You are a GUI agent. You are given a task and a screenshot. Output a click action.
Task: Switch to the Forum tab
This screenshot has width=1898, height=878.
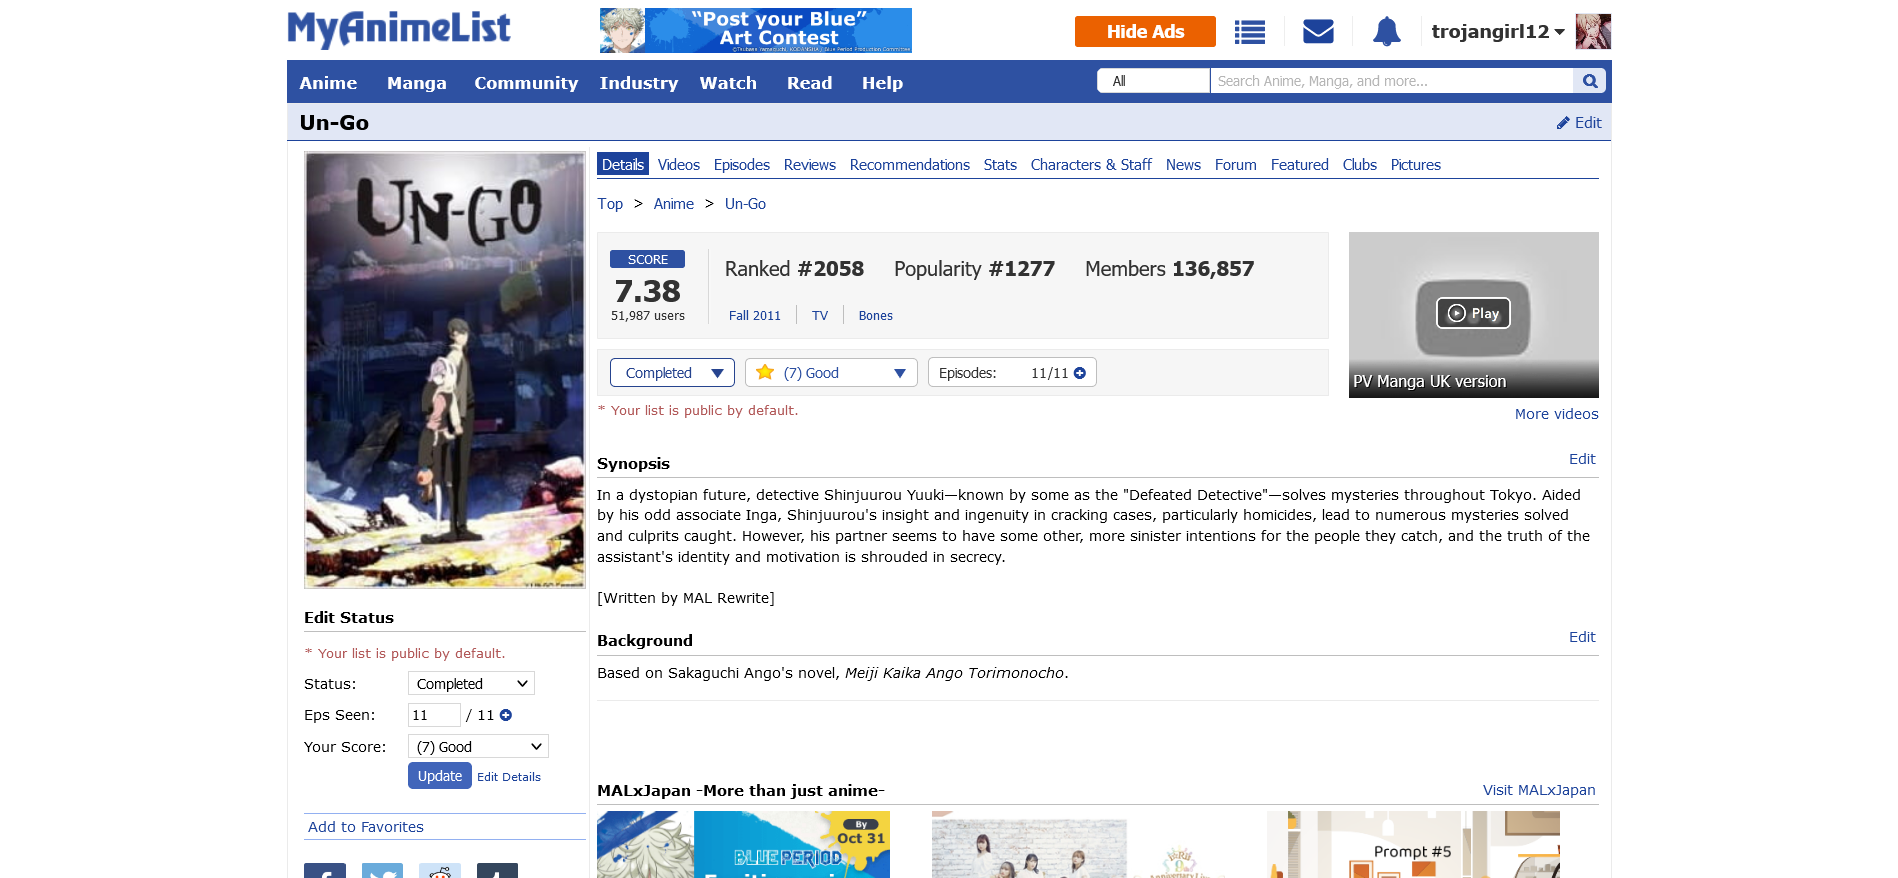point(1236,165)
